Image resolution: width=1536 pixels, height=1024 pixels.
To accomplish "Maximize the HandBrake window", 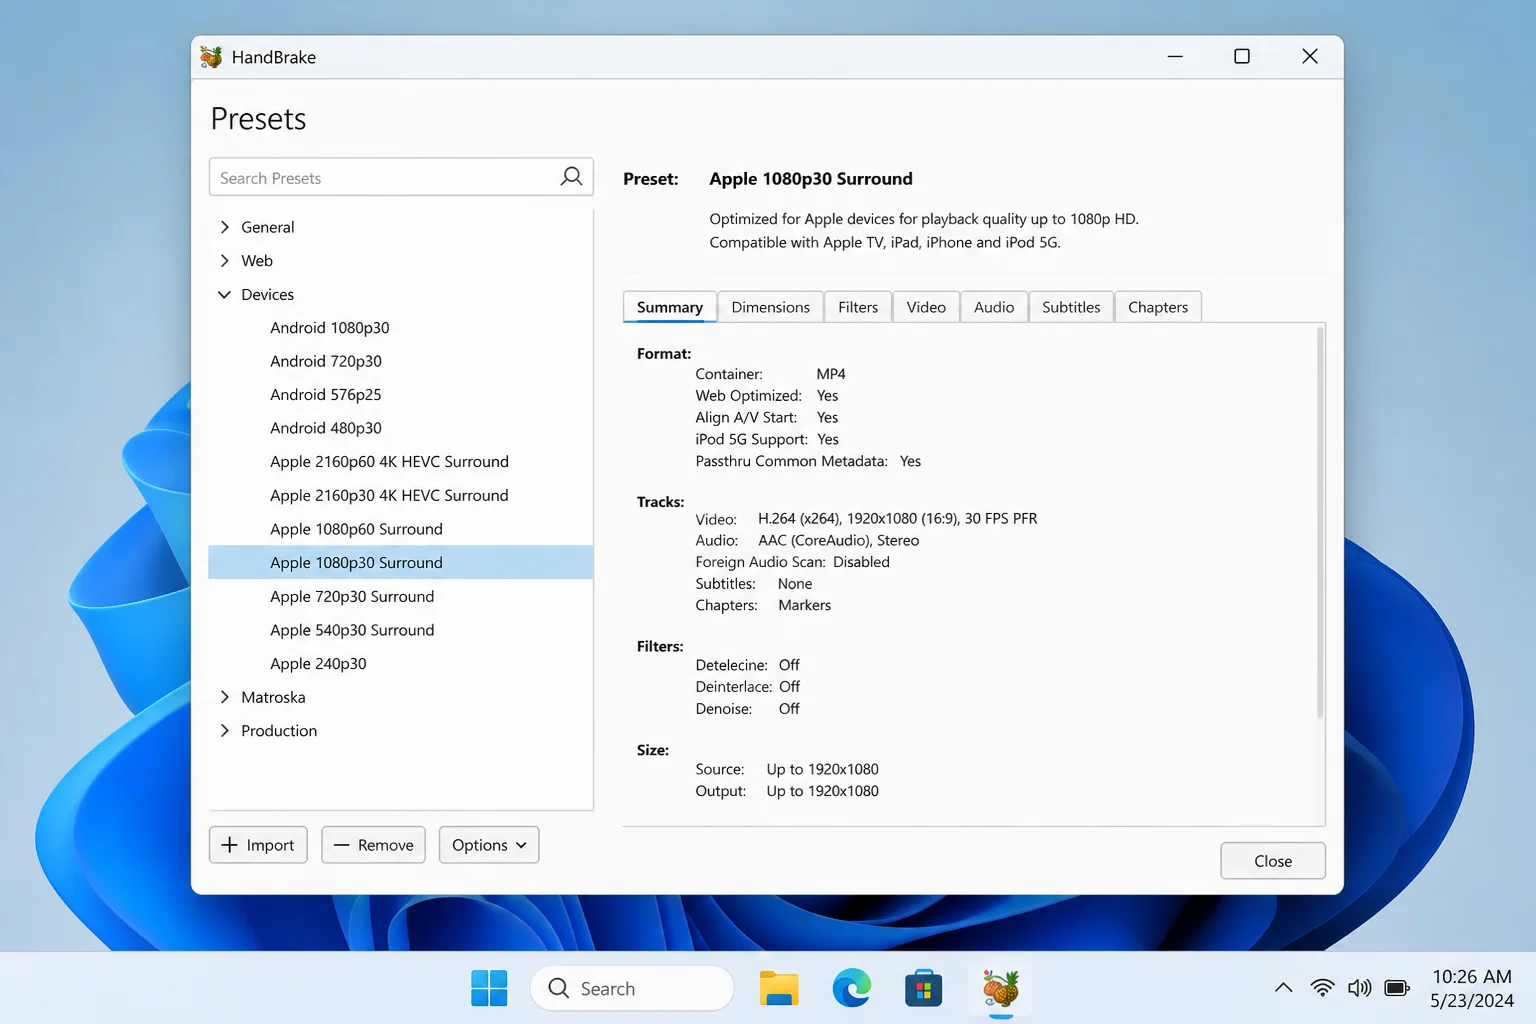I will point(1242,56).
